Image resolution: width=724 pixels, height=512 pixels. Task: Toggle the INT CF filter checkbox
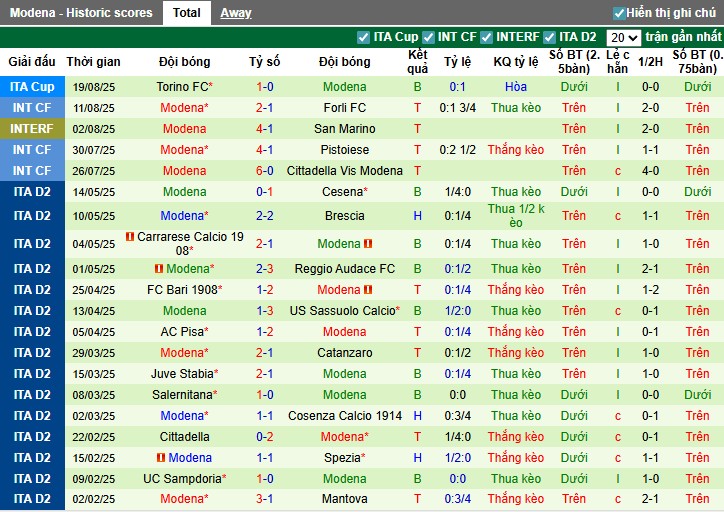click(x=428, y=37)
